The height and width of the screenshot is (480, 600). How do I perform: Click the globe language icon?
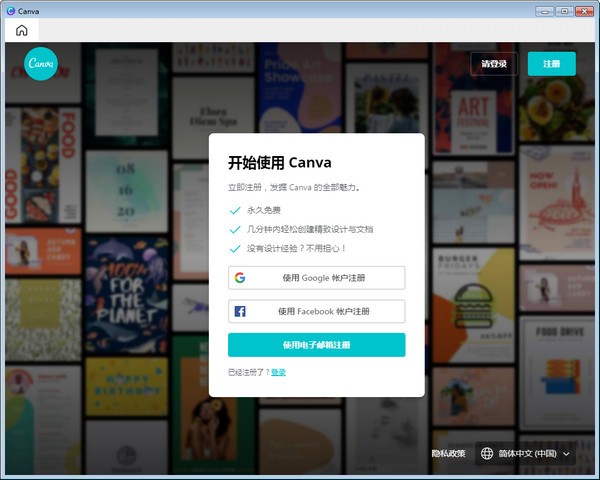487,453
